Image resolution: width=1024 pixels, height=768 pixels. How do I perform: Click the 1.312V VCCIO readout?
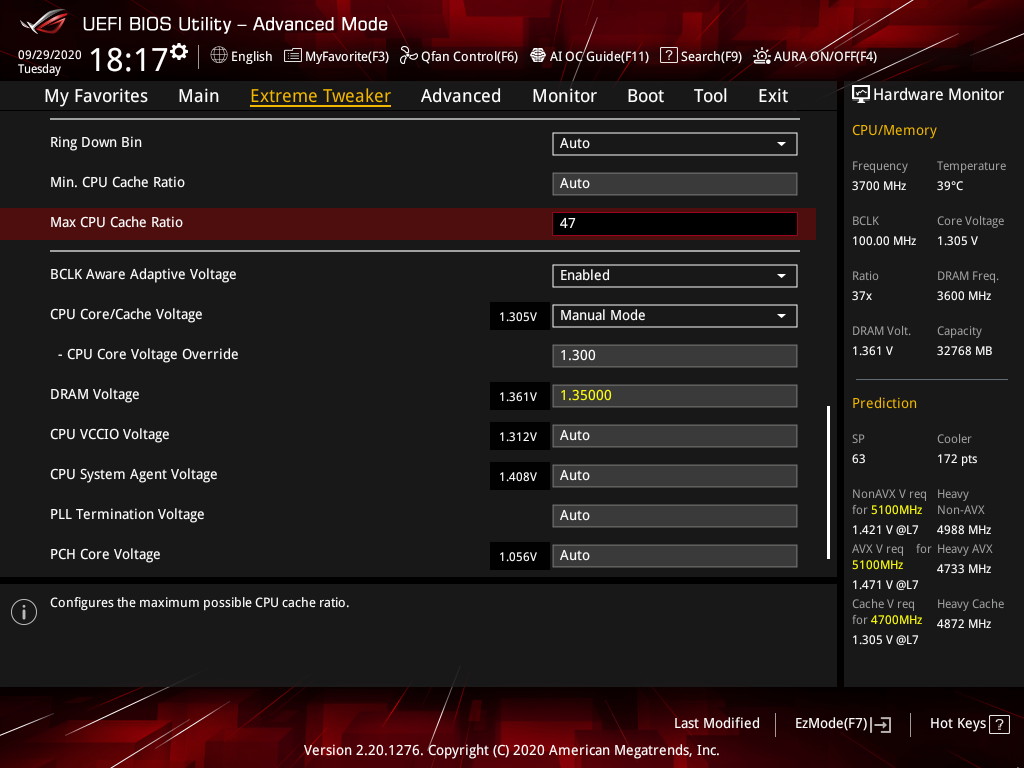pyautogui.click(x=518, y=436)
